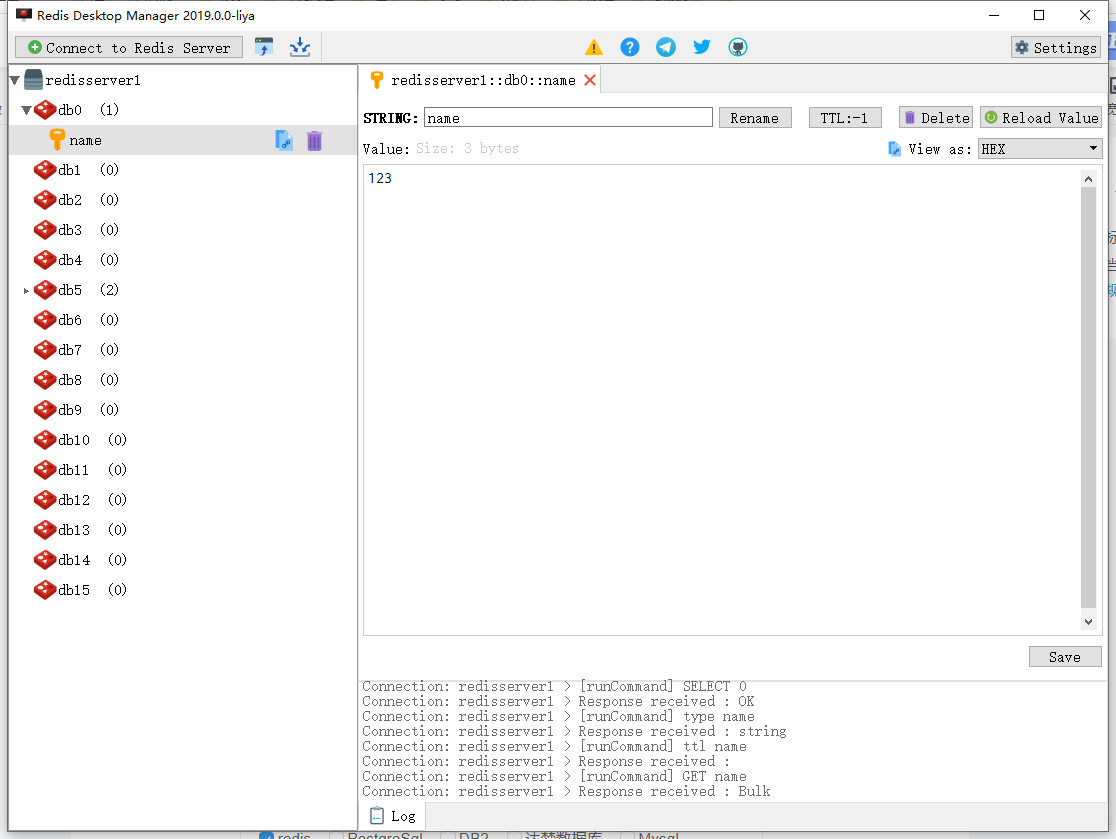The height and width of the screenshot is (839, 1116).
Task: Open the GitHub icon in toolbar
Action: 737,46
